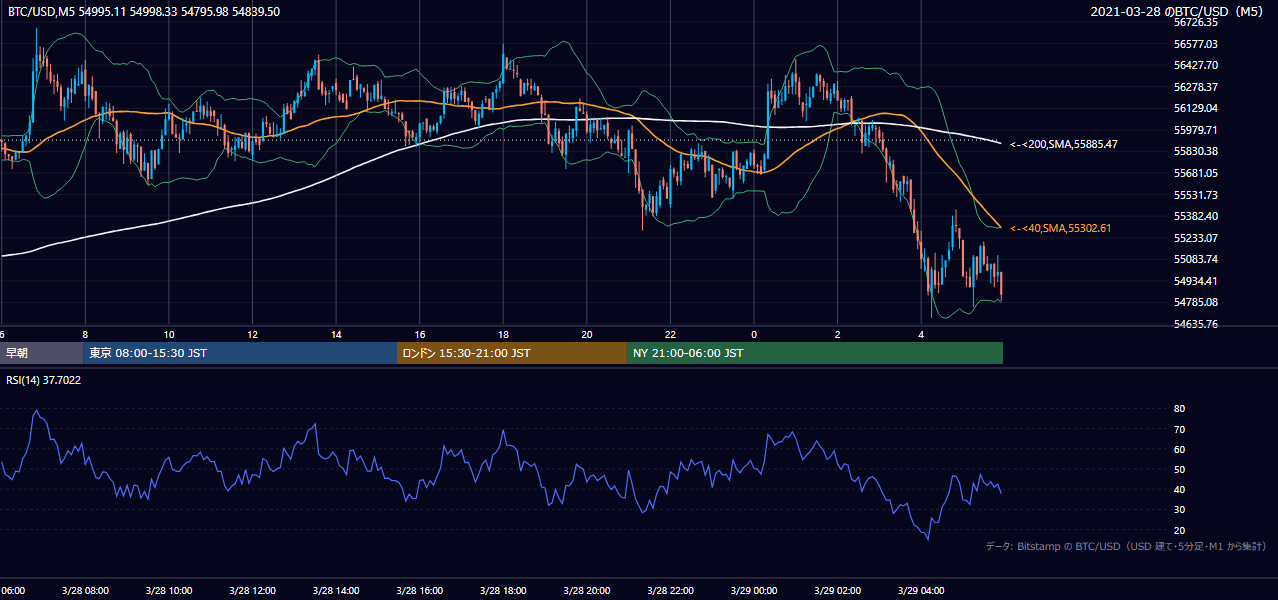The width and height of the screenshot is (1278, 600).
Task: Click price axis value 55083.74
Action: [1195, 259]
